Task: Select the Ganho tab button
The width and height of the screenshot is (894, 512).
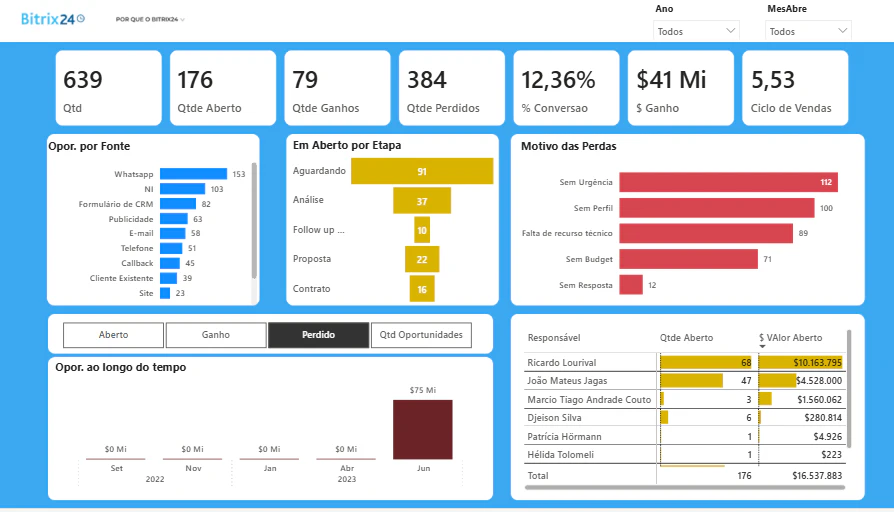Action: coord(216,335)
